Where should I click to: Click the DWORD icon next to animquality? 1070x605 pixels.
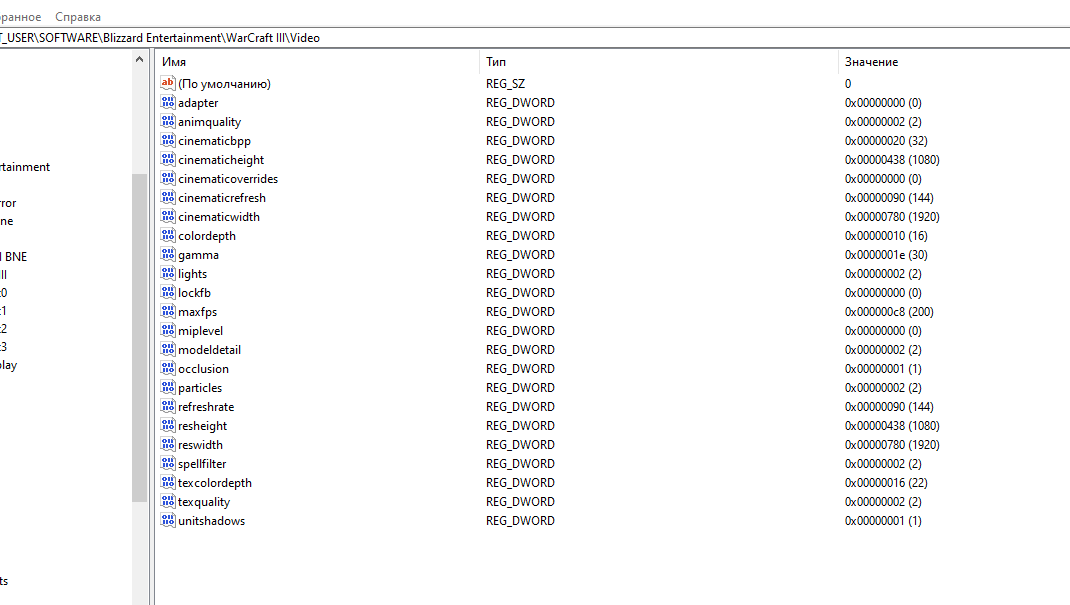tap(168, 121)
